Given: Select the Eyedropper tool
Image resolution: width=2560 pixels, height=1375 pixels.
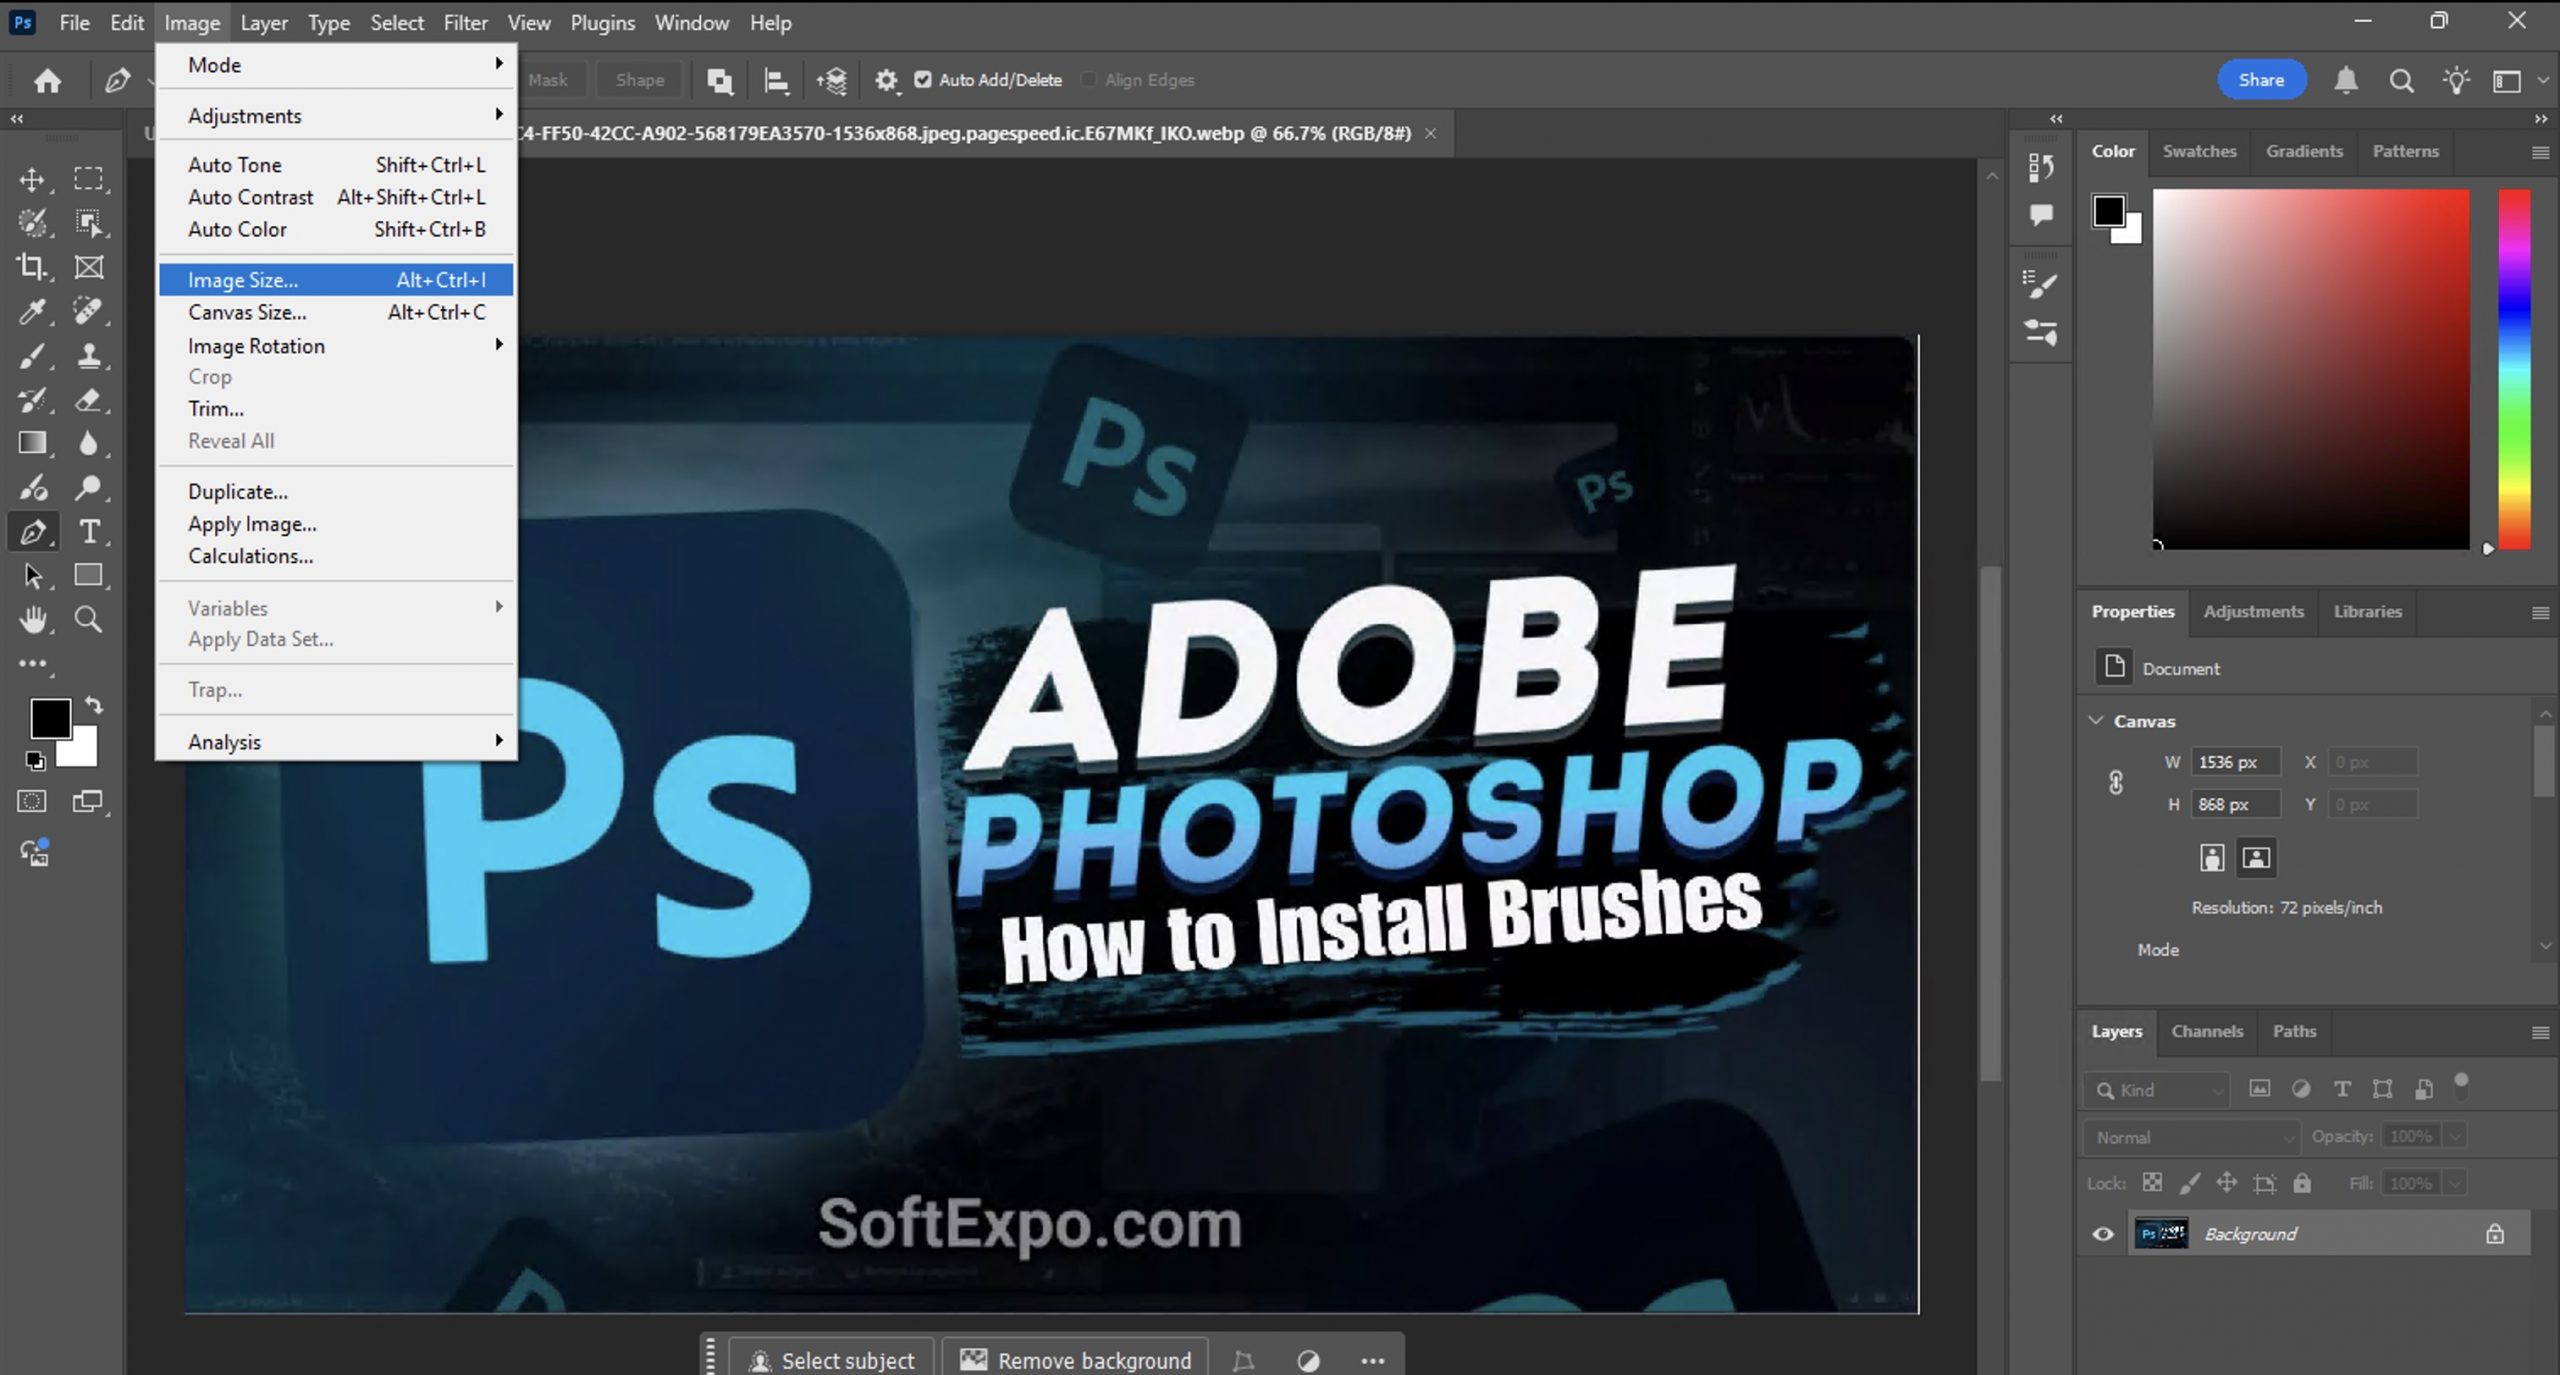Looking at the screenshot, I should pos(32,312).
